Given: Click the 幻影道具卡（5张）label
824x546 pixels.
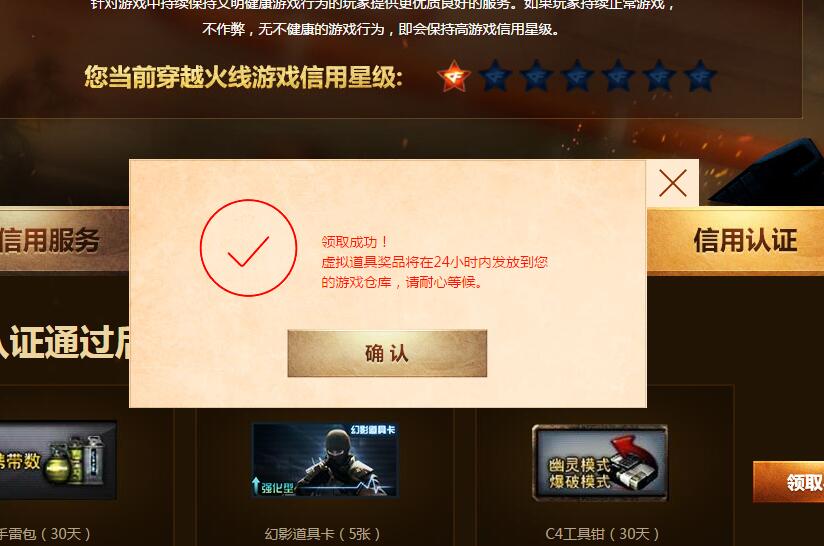Looking at the screenshot, I should 322,534.
